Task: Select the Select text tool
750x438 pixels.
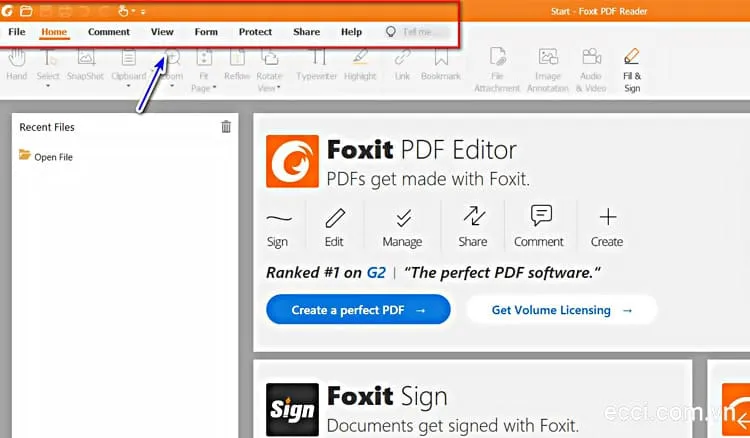Action: 48,64
